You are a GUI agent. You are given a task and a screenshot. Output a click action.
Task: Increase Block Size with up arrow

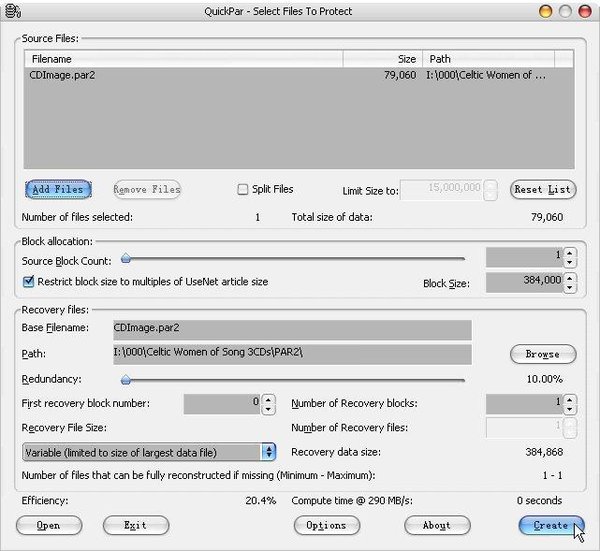pos(570,279)
